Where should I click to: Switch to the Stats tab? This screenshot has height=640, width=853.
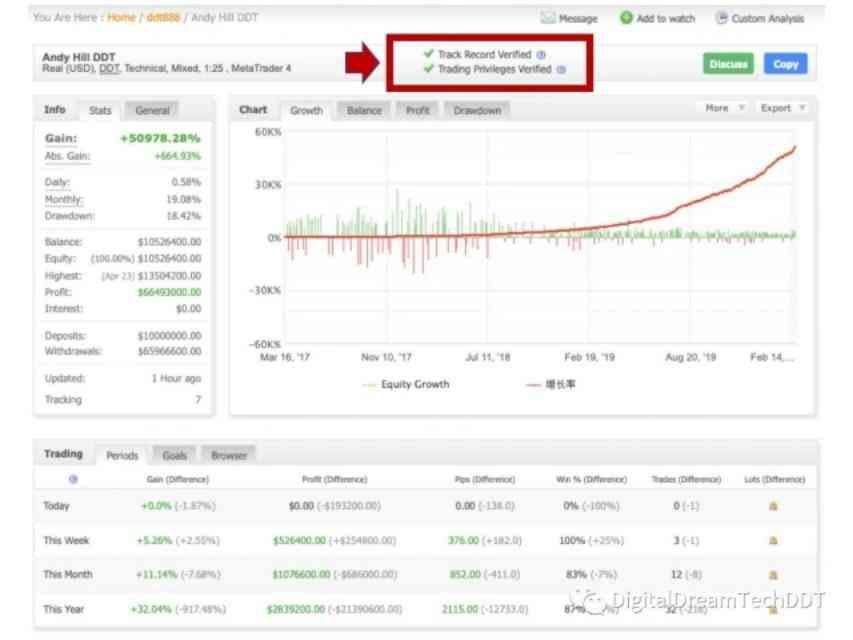[100, 110]
